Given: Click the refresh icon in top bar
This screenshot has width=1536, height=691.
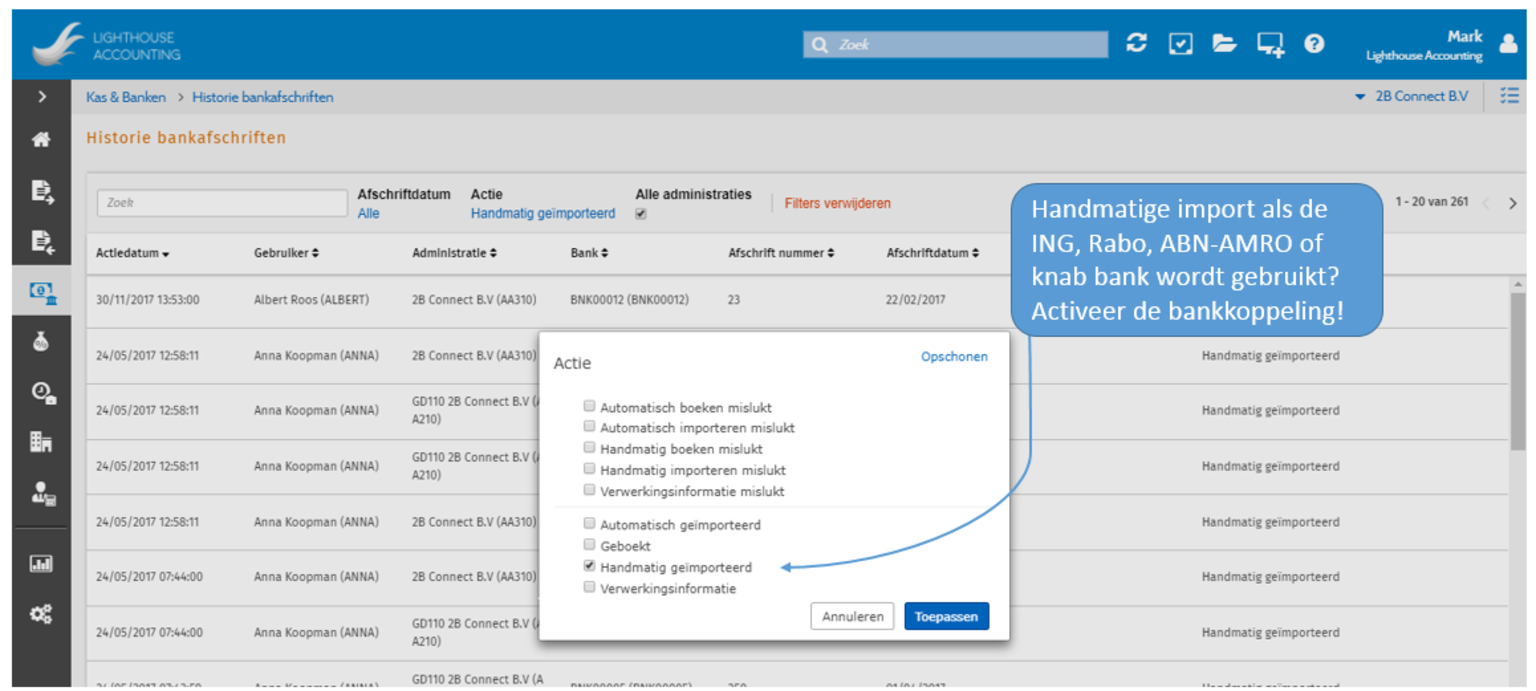Looking at the screenshot, I should (x=1136, y=44).
